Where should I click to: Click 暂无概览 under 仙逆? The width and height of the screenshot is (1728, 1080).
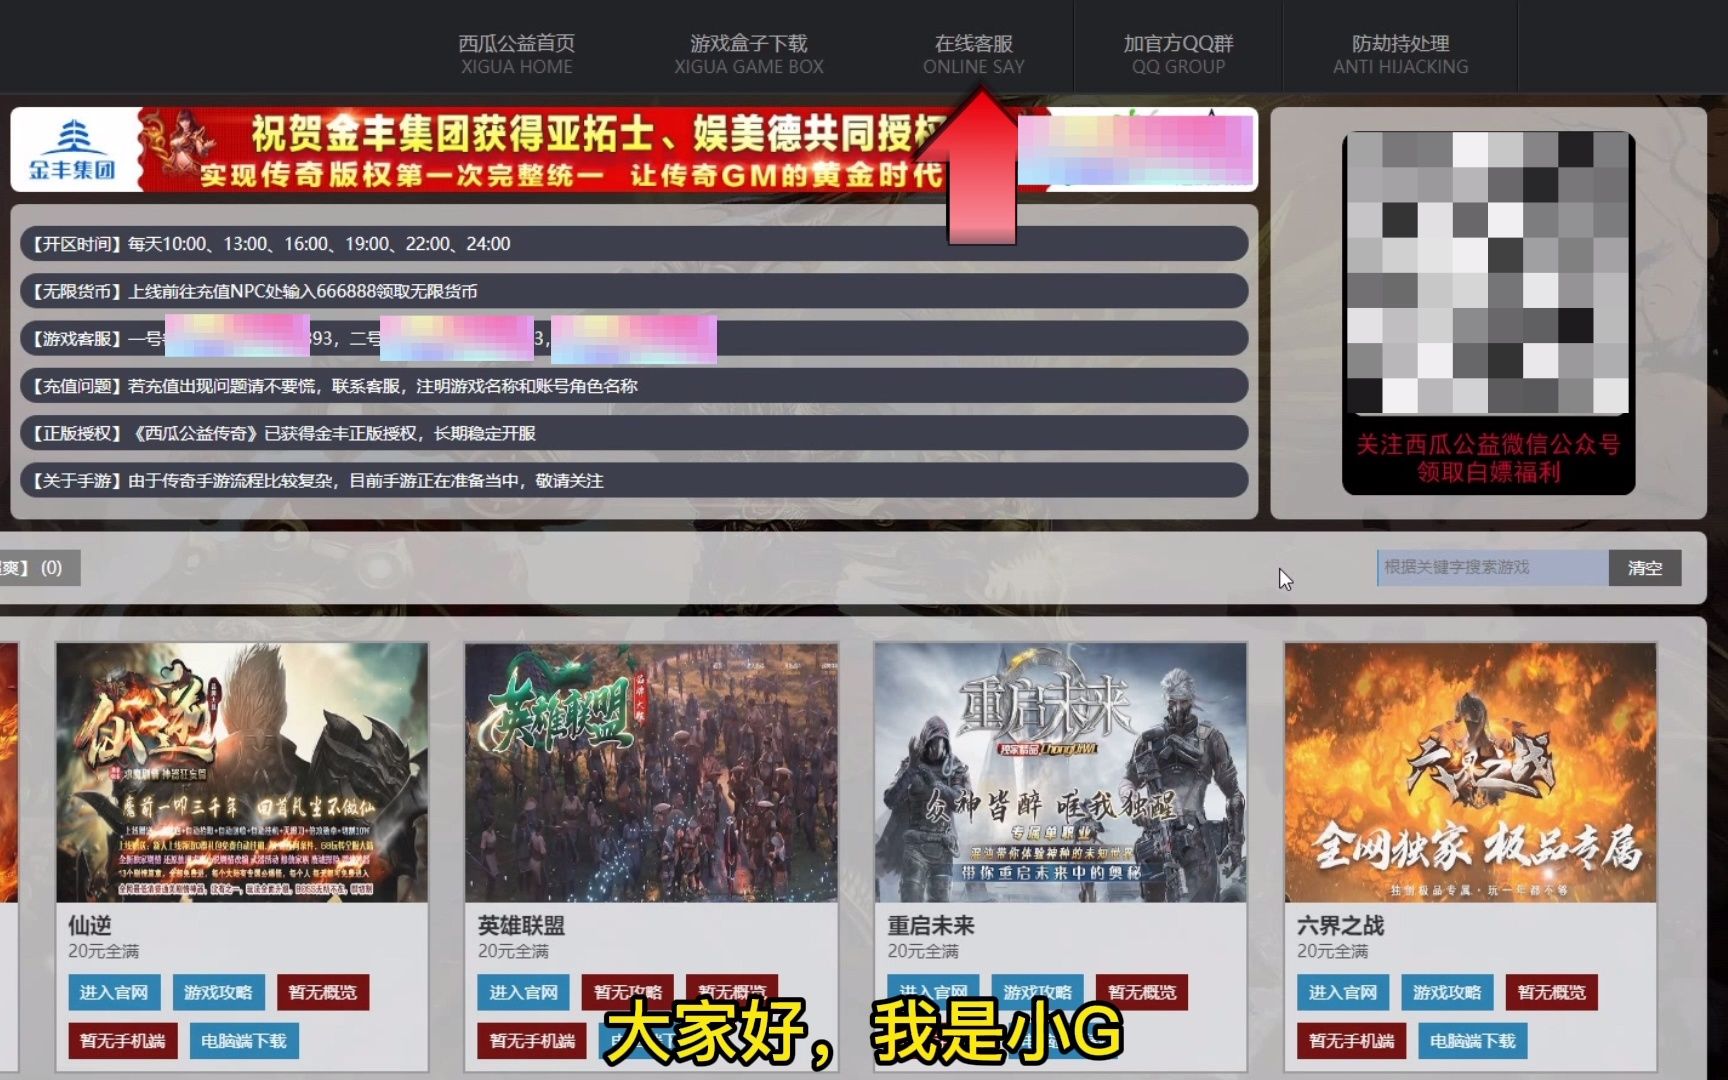coord(323,992)
